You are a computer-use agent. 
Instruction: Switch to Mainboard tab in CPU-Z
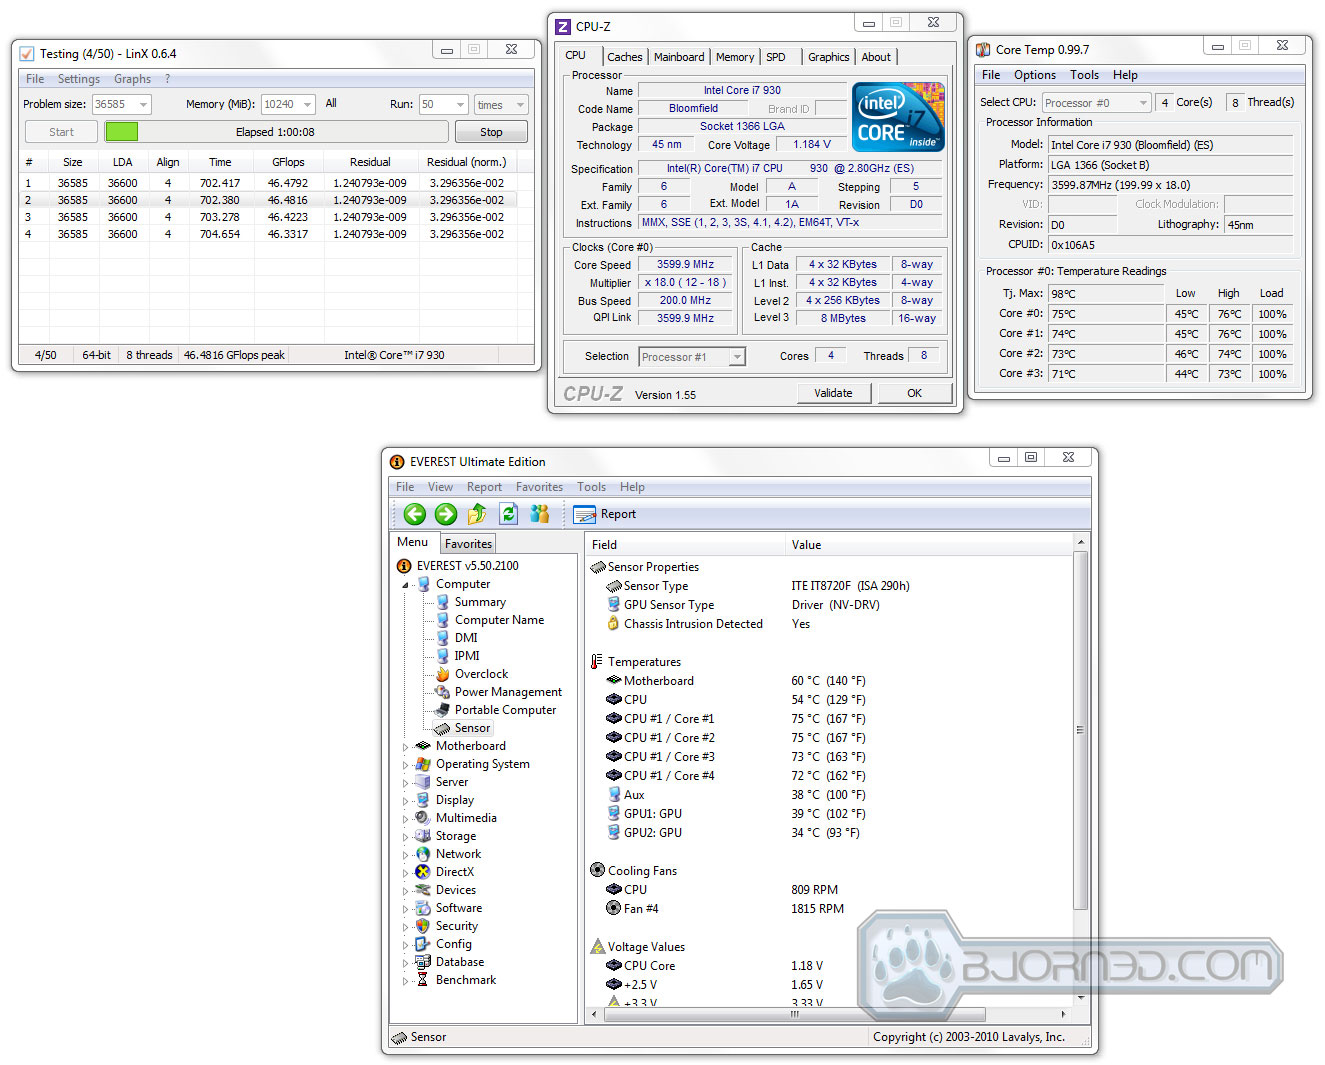click(679, 57)
